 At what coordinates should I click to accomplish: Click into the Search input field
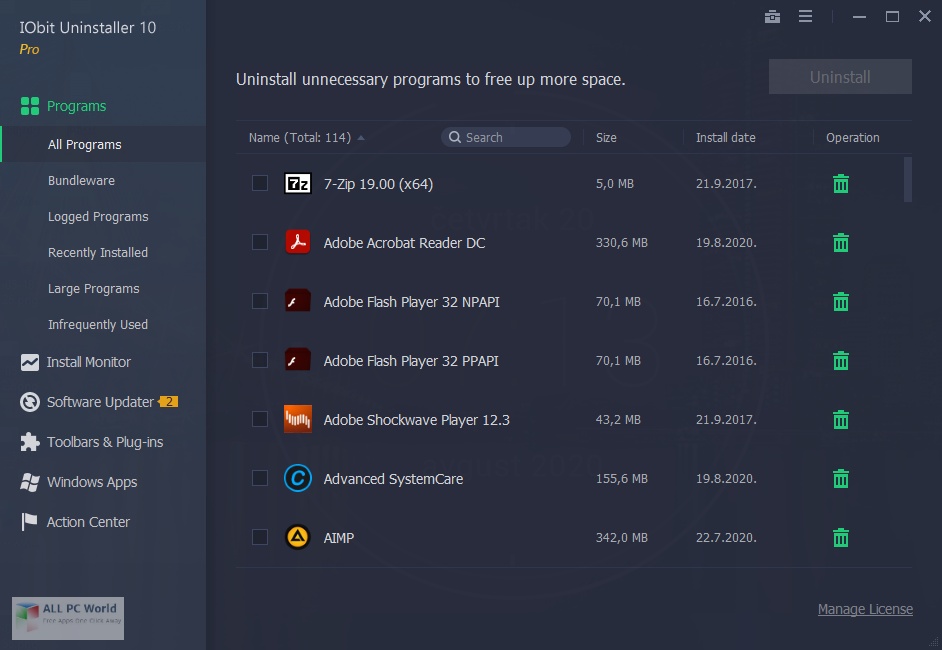click(506, 137)
